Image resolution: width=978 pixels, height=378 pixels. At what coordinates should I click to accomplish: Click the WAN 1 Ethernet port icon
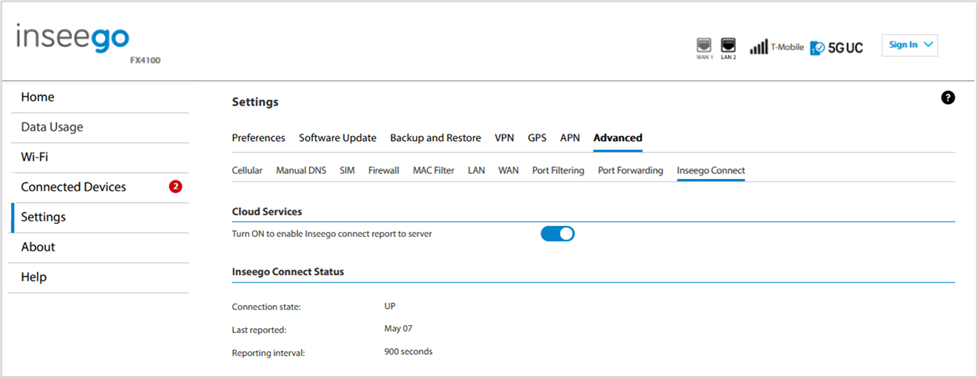tap(704, 46)
